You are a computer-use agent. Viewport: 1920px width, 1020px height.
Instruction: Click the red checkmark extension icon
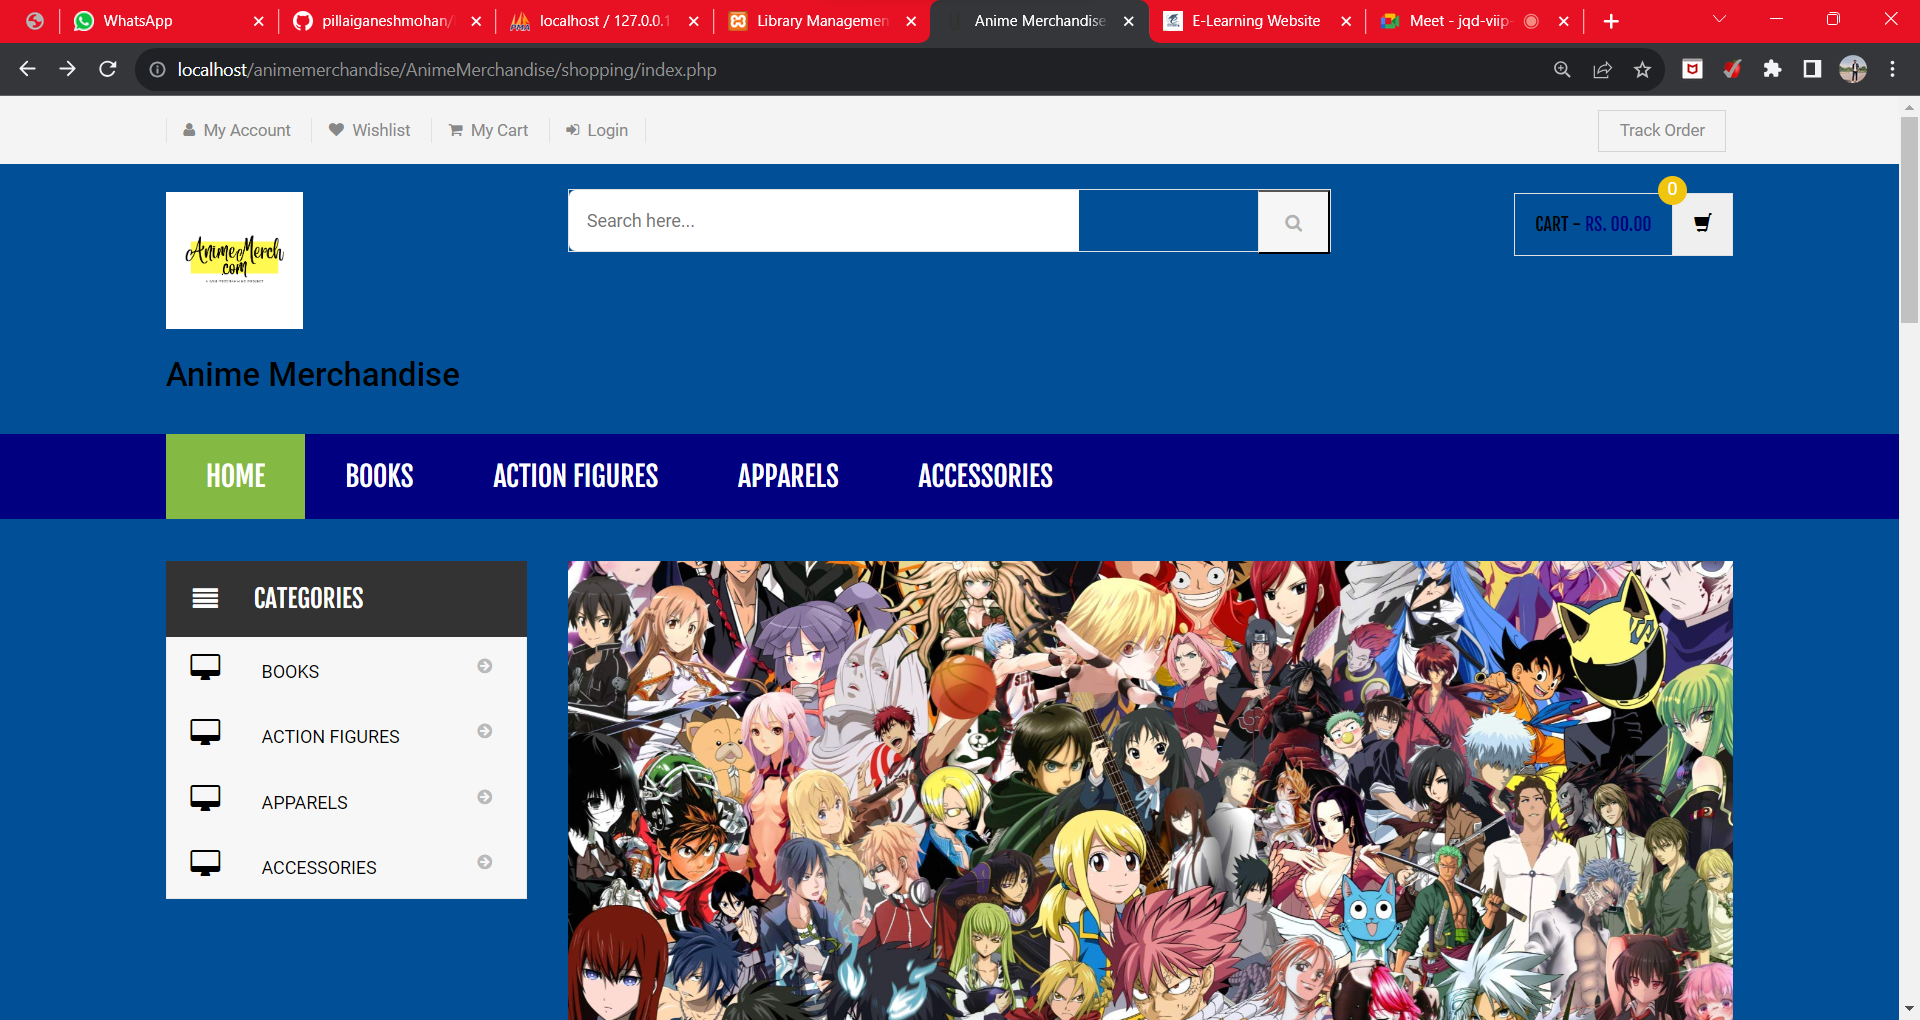pos(1732,69)
